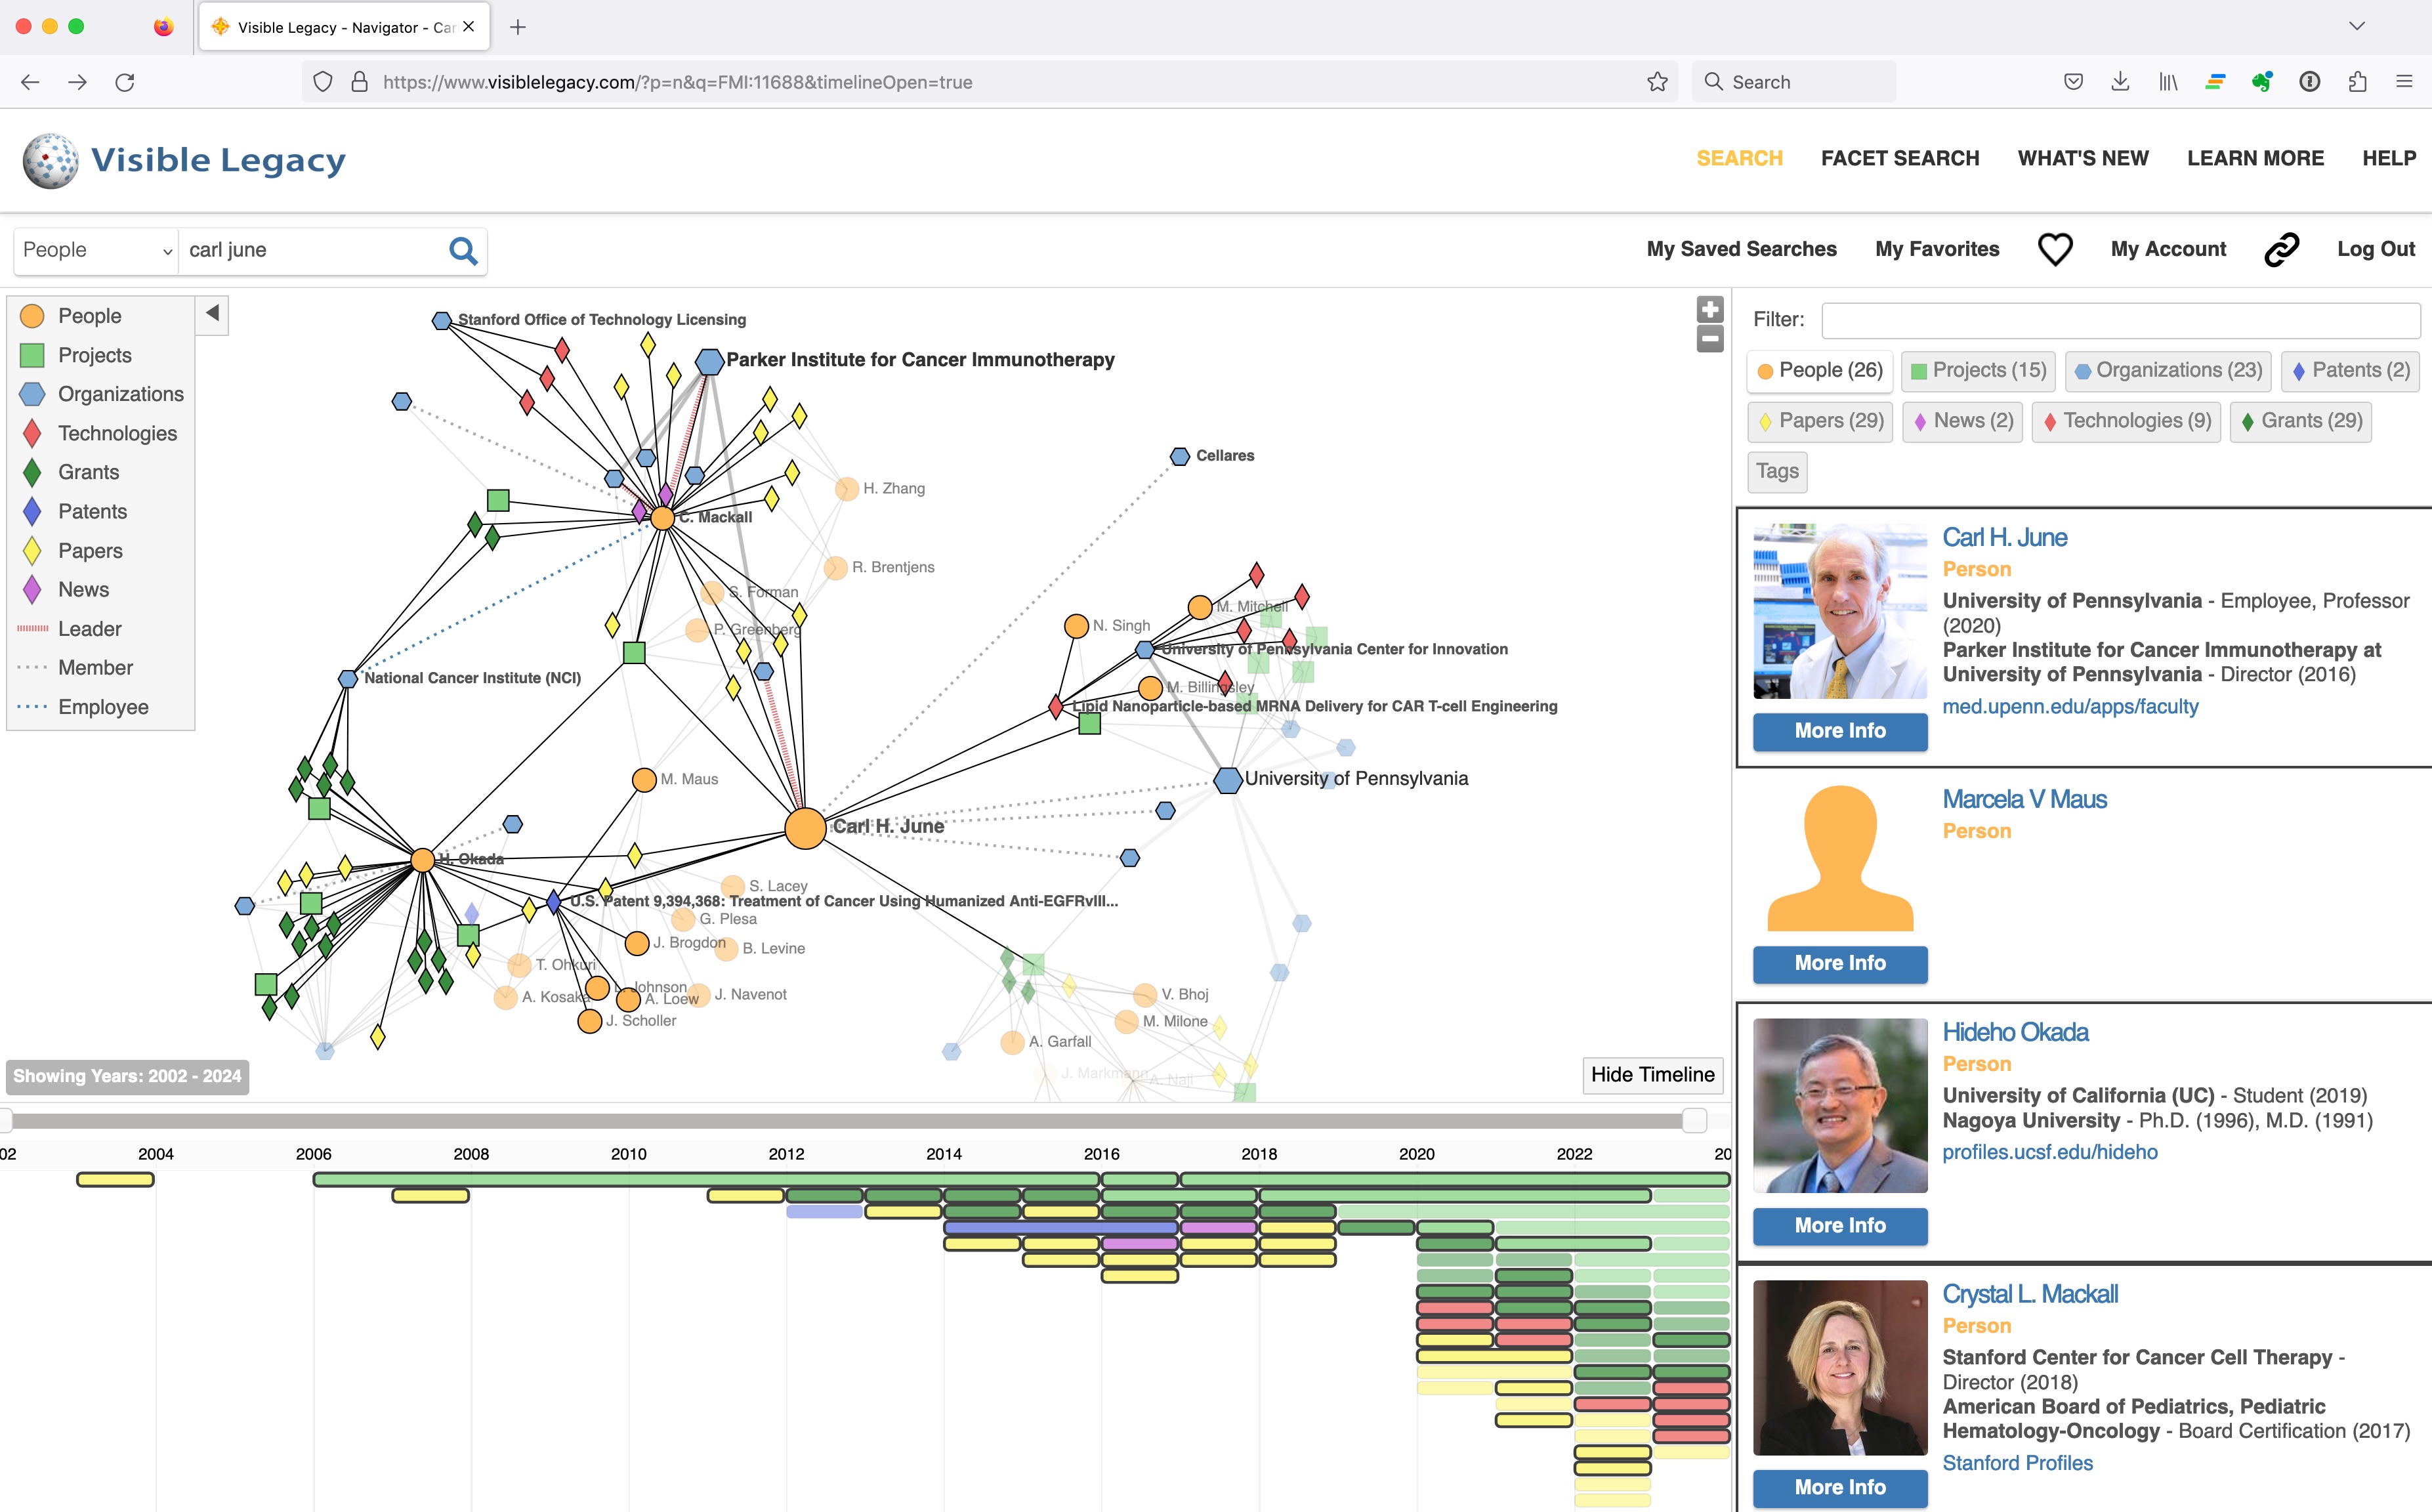Image resolution: width=2432 pixels, height=1512 pixels.
Task: Click the chain link share icon
Action: [2281, 249]
